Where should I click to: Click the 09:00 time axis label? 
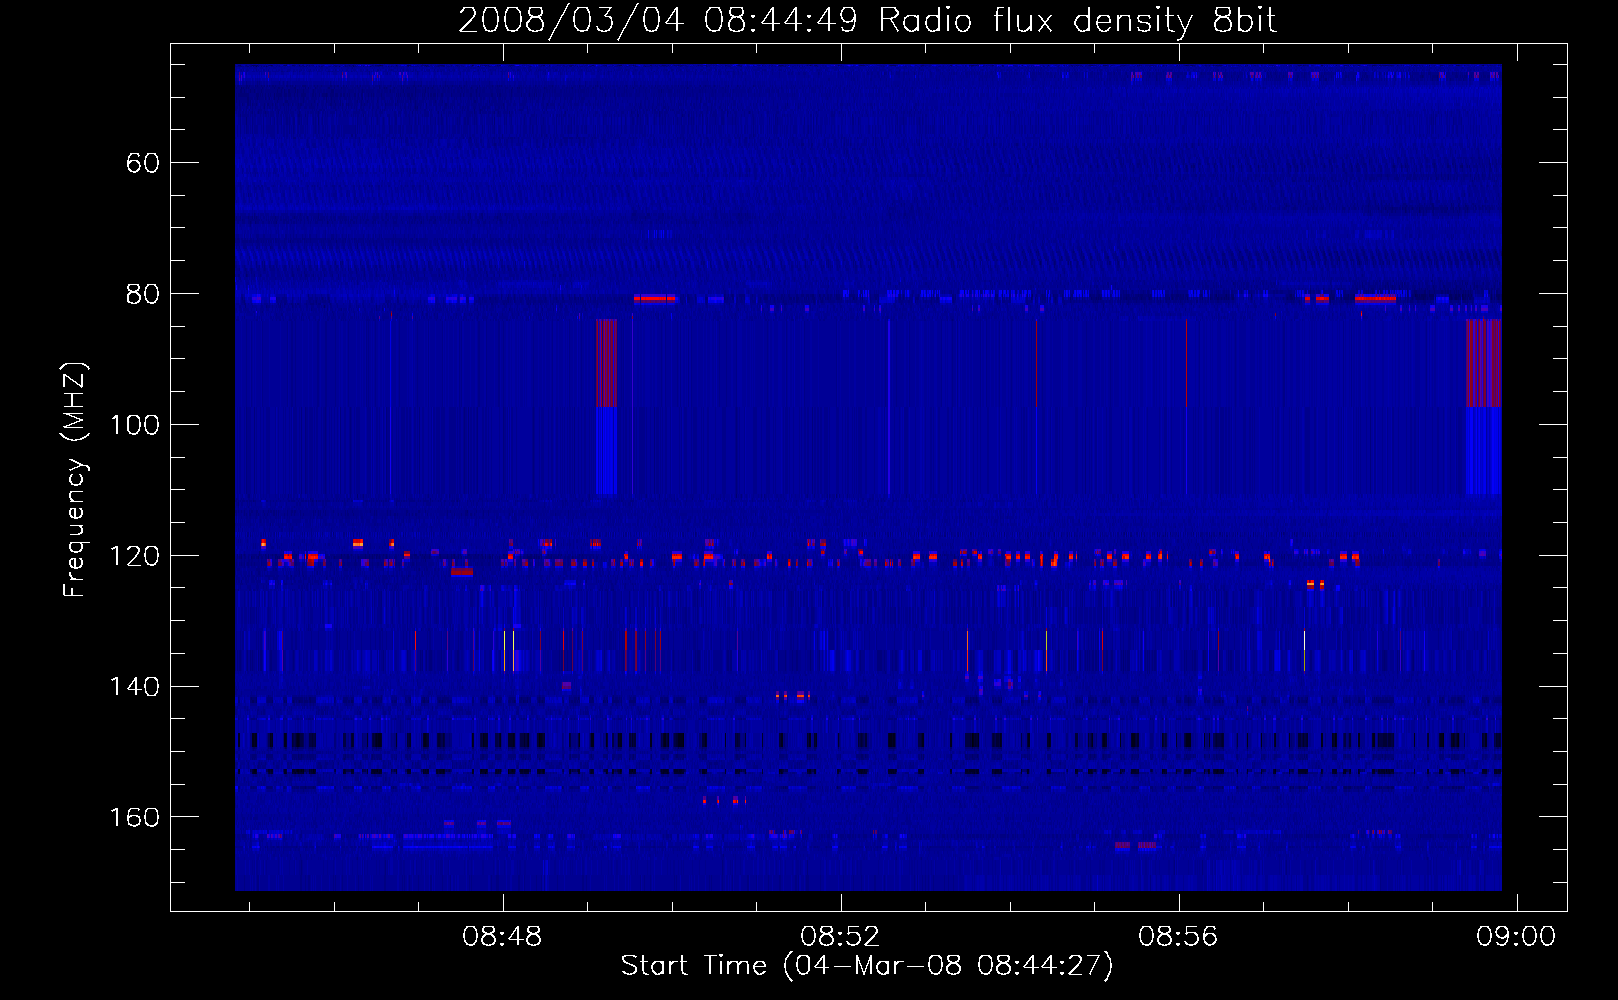click(1516, 936)
